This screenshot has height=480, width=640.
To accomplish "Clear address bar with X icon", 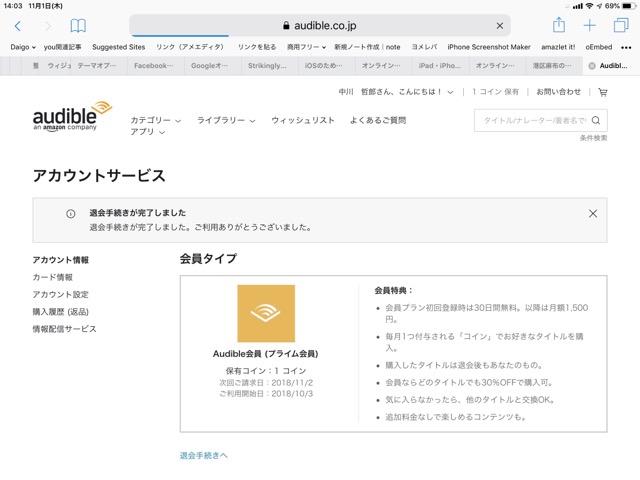I will click(500, 26).
